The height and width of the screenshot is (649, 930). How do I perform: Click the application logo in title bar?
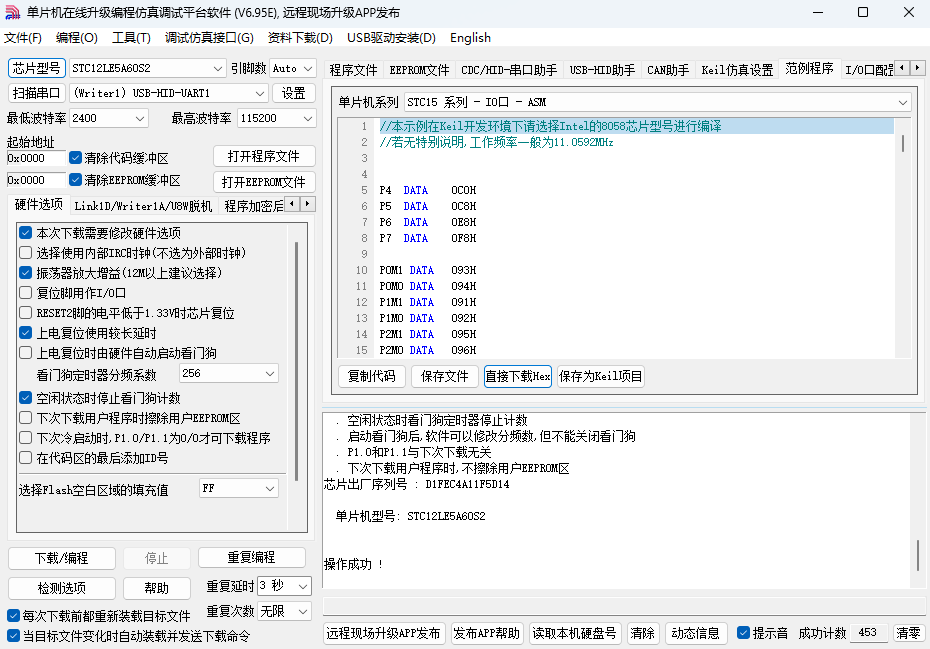click(x=13, y=13)
